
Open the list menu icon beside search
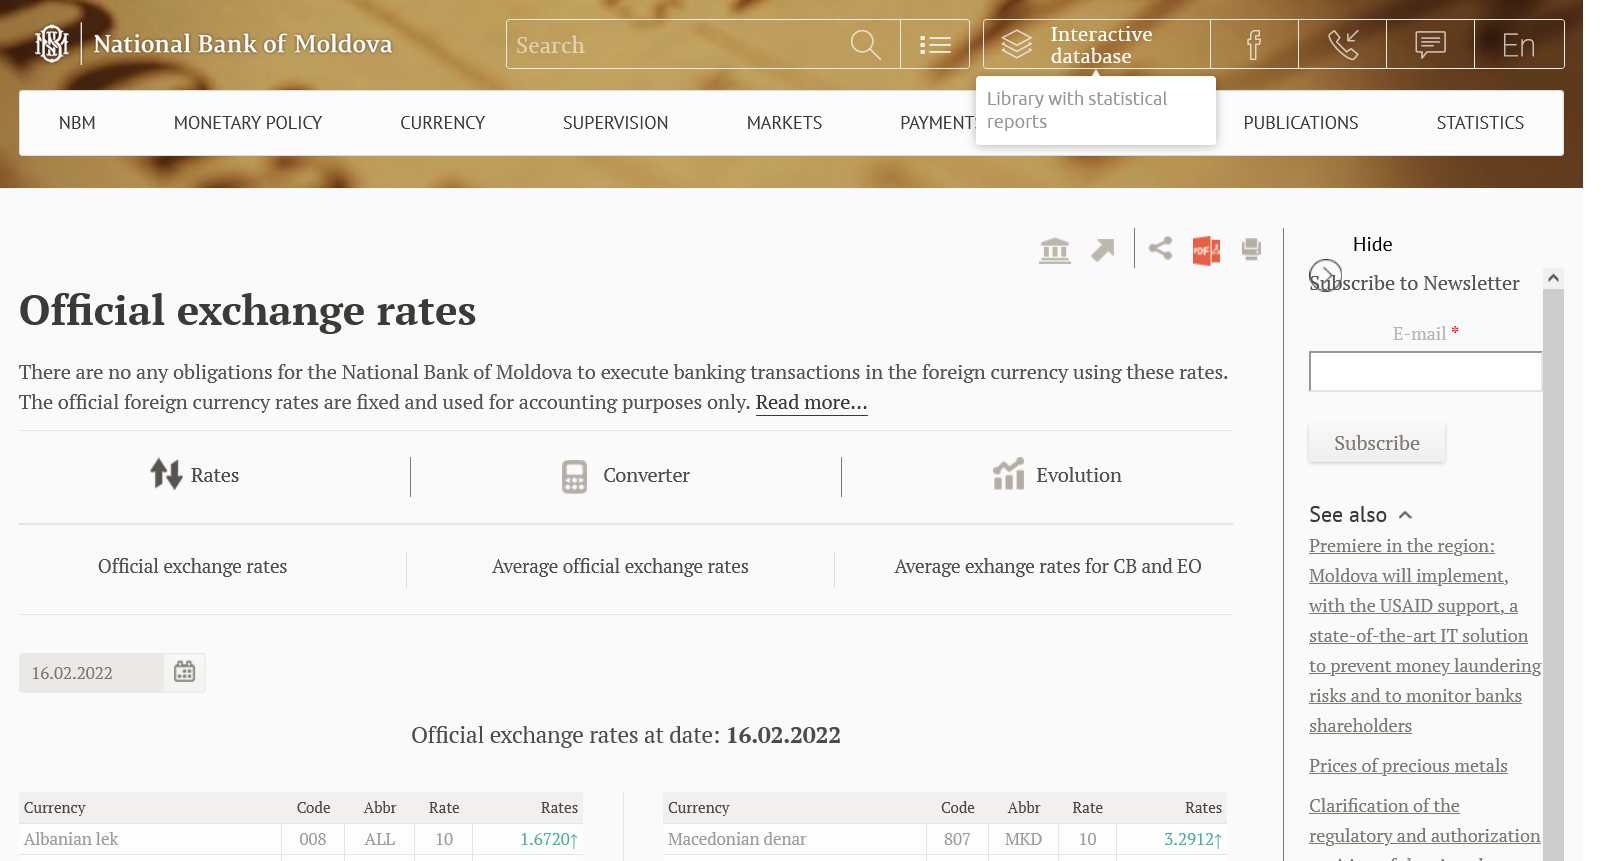tap(935, 45)
